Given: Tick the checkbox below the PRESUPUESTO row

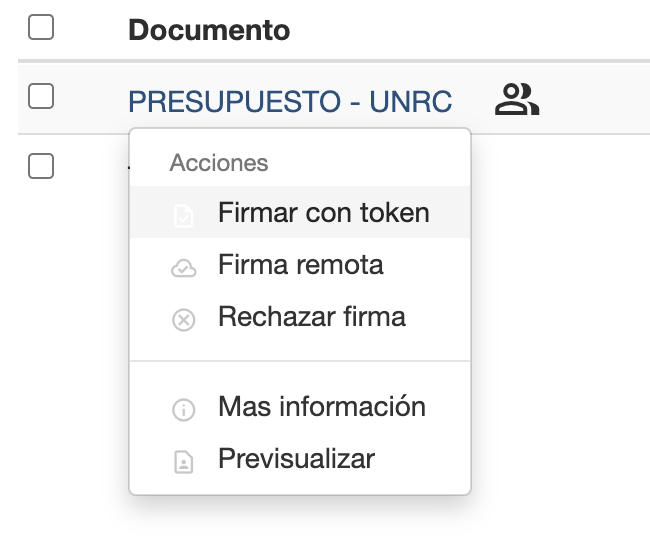Looking at the screenshot, I should coord(41,165).
